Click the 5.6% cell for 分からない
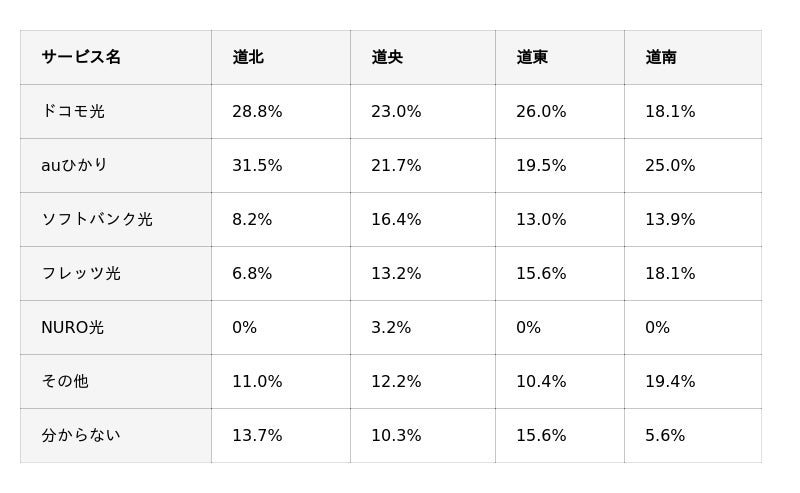This screenshot has height=493, width=800. pos(665,435)
